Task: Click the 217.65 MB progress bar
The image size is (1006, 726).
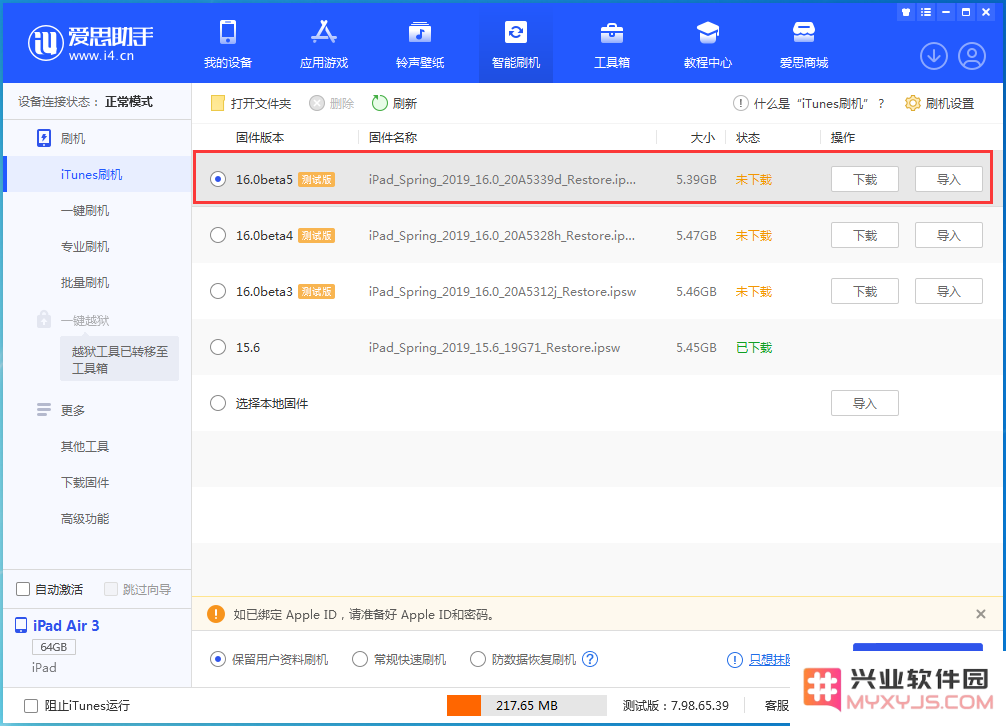Action: click(527, 705)
